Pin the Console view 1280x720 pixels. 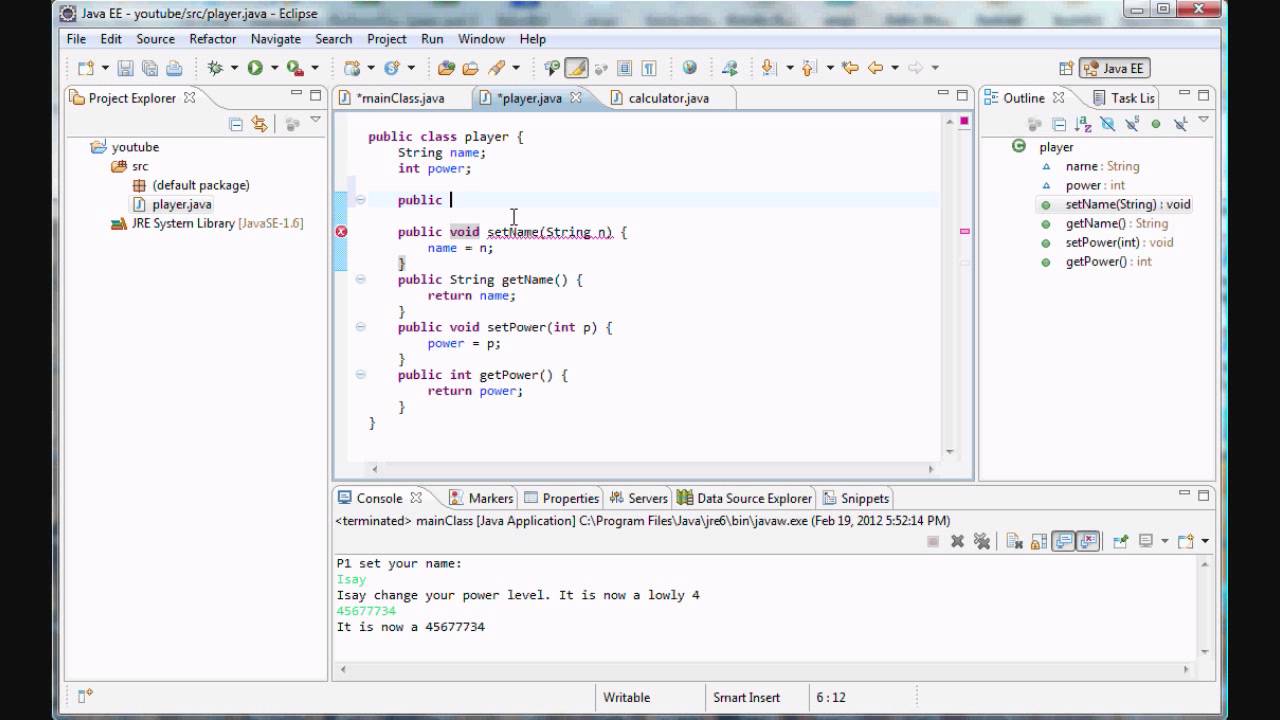click(1120, 541)
